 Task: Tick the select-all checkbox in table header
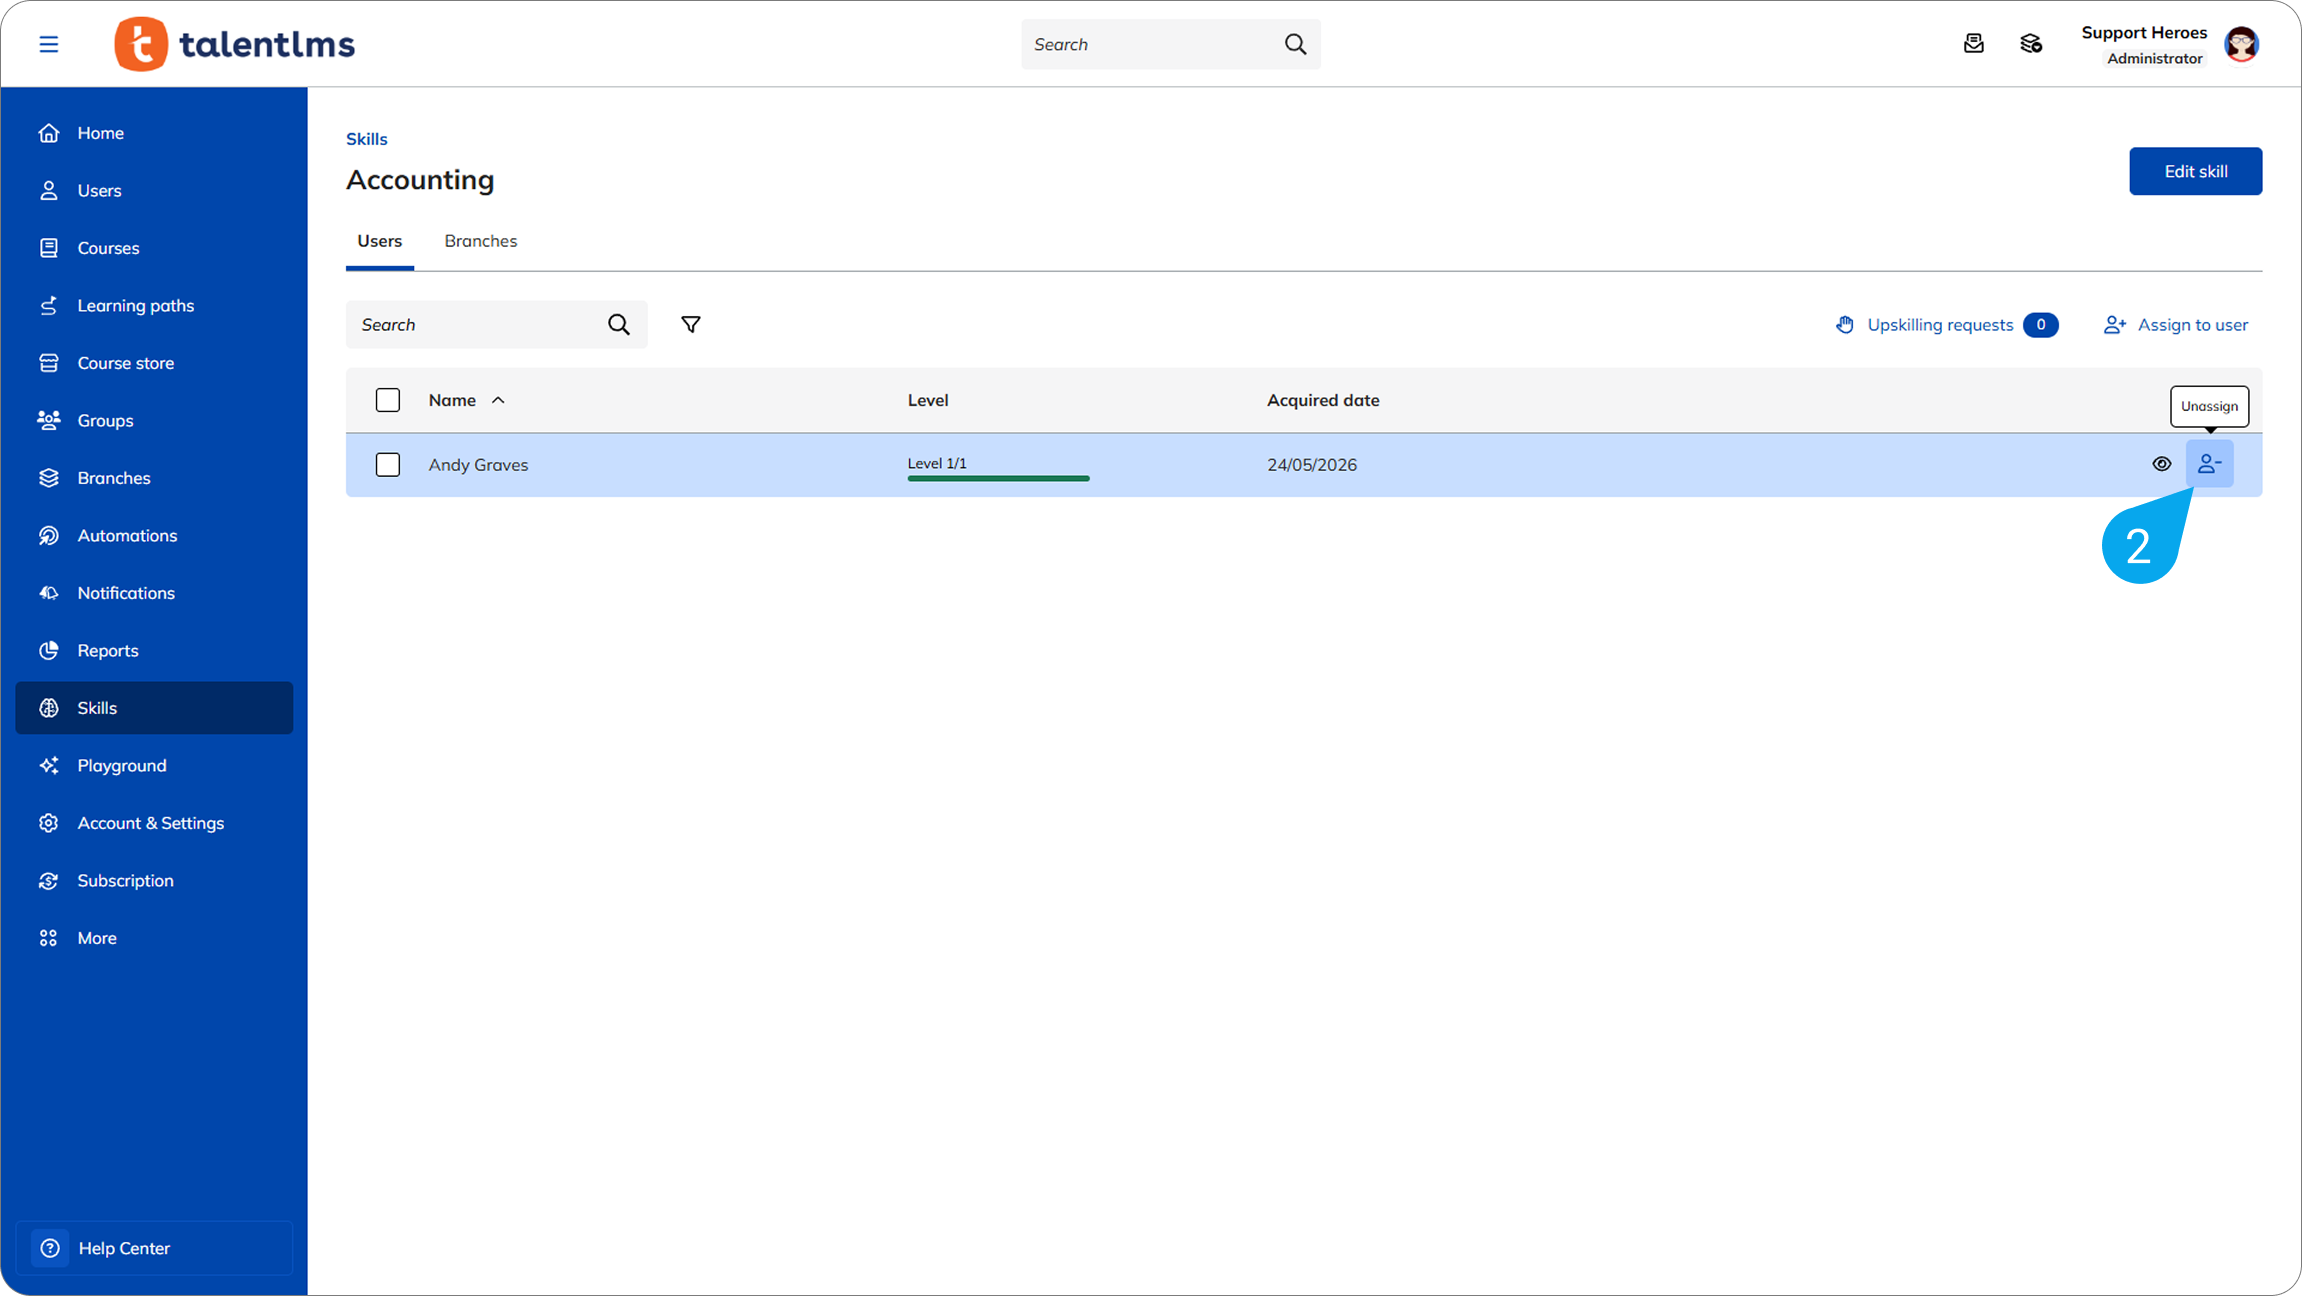388,400
